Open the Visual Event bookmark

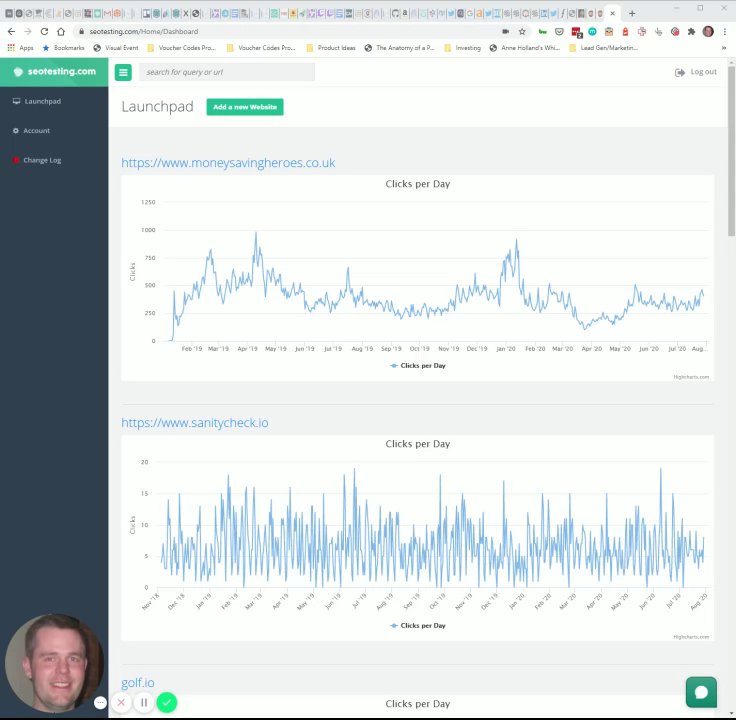pos(116,48)
